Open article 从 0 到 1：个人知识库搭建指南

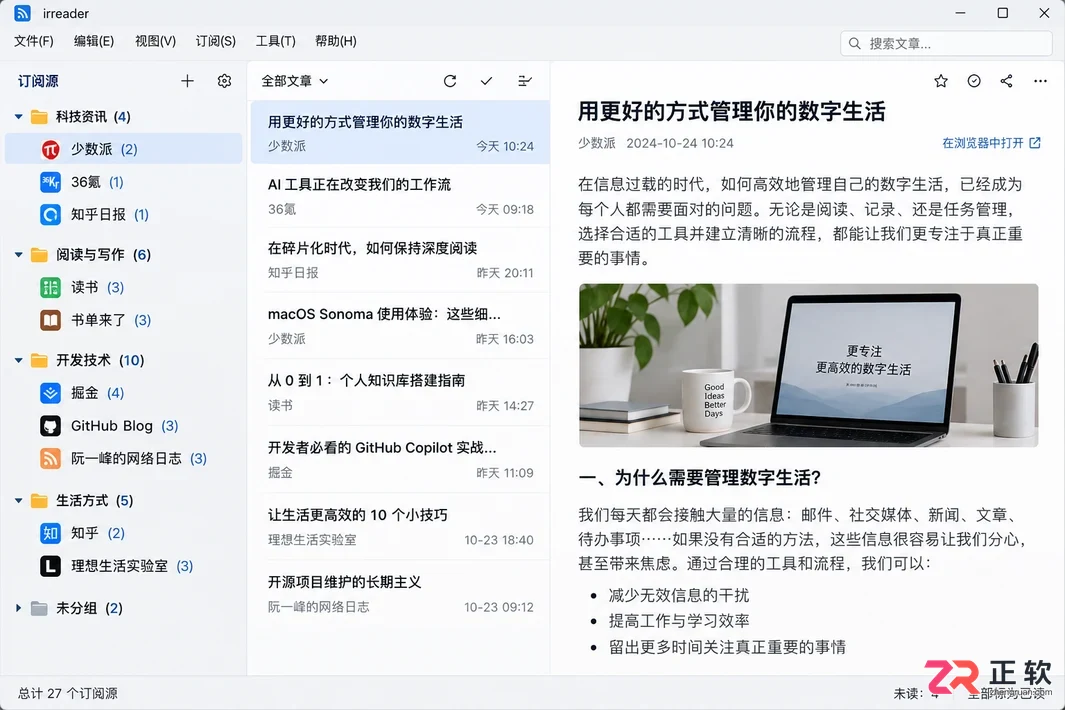(x=400, y=392)
